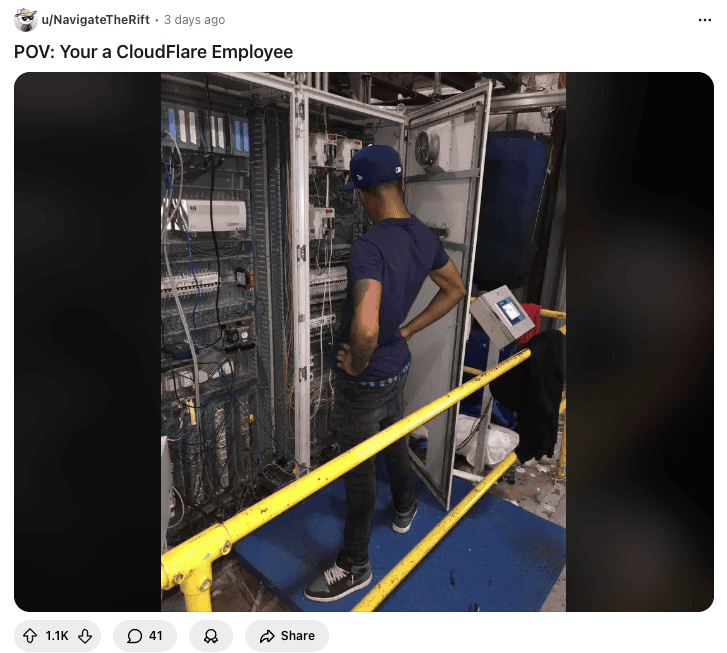Give an award using the award icon

point(211,635)
